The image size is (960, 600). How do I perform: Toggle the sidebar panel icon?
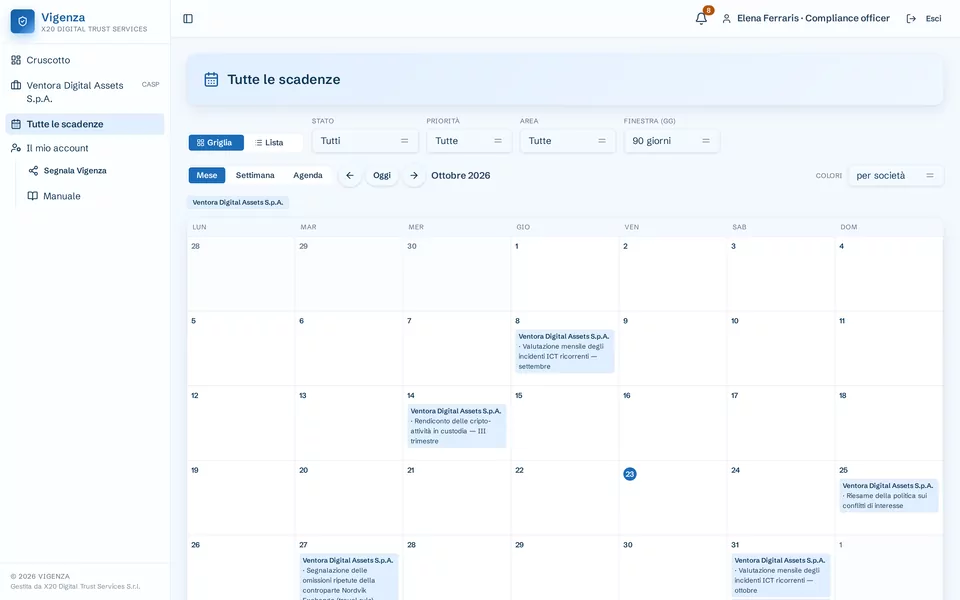pyautogui.click(x=188, y=18)
